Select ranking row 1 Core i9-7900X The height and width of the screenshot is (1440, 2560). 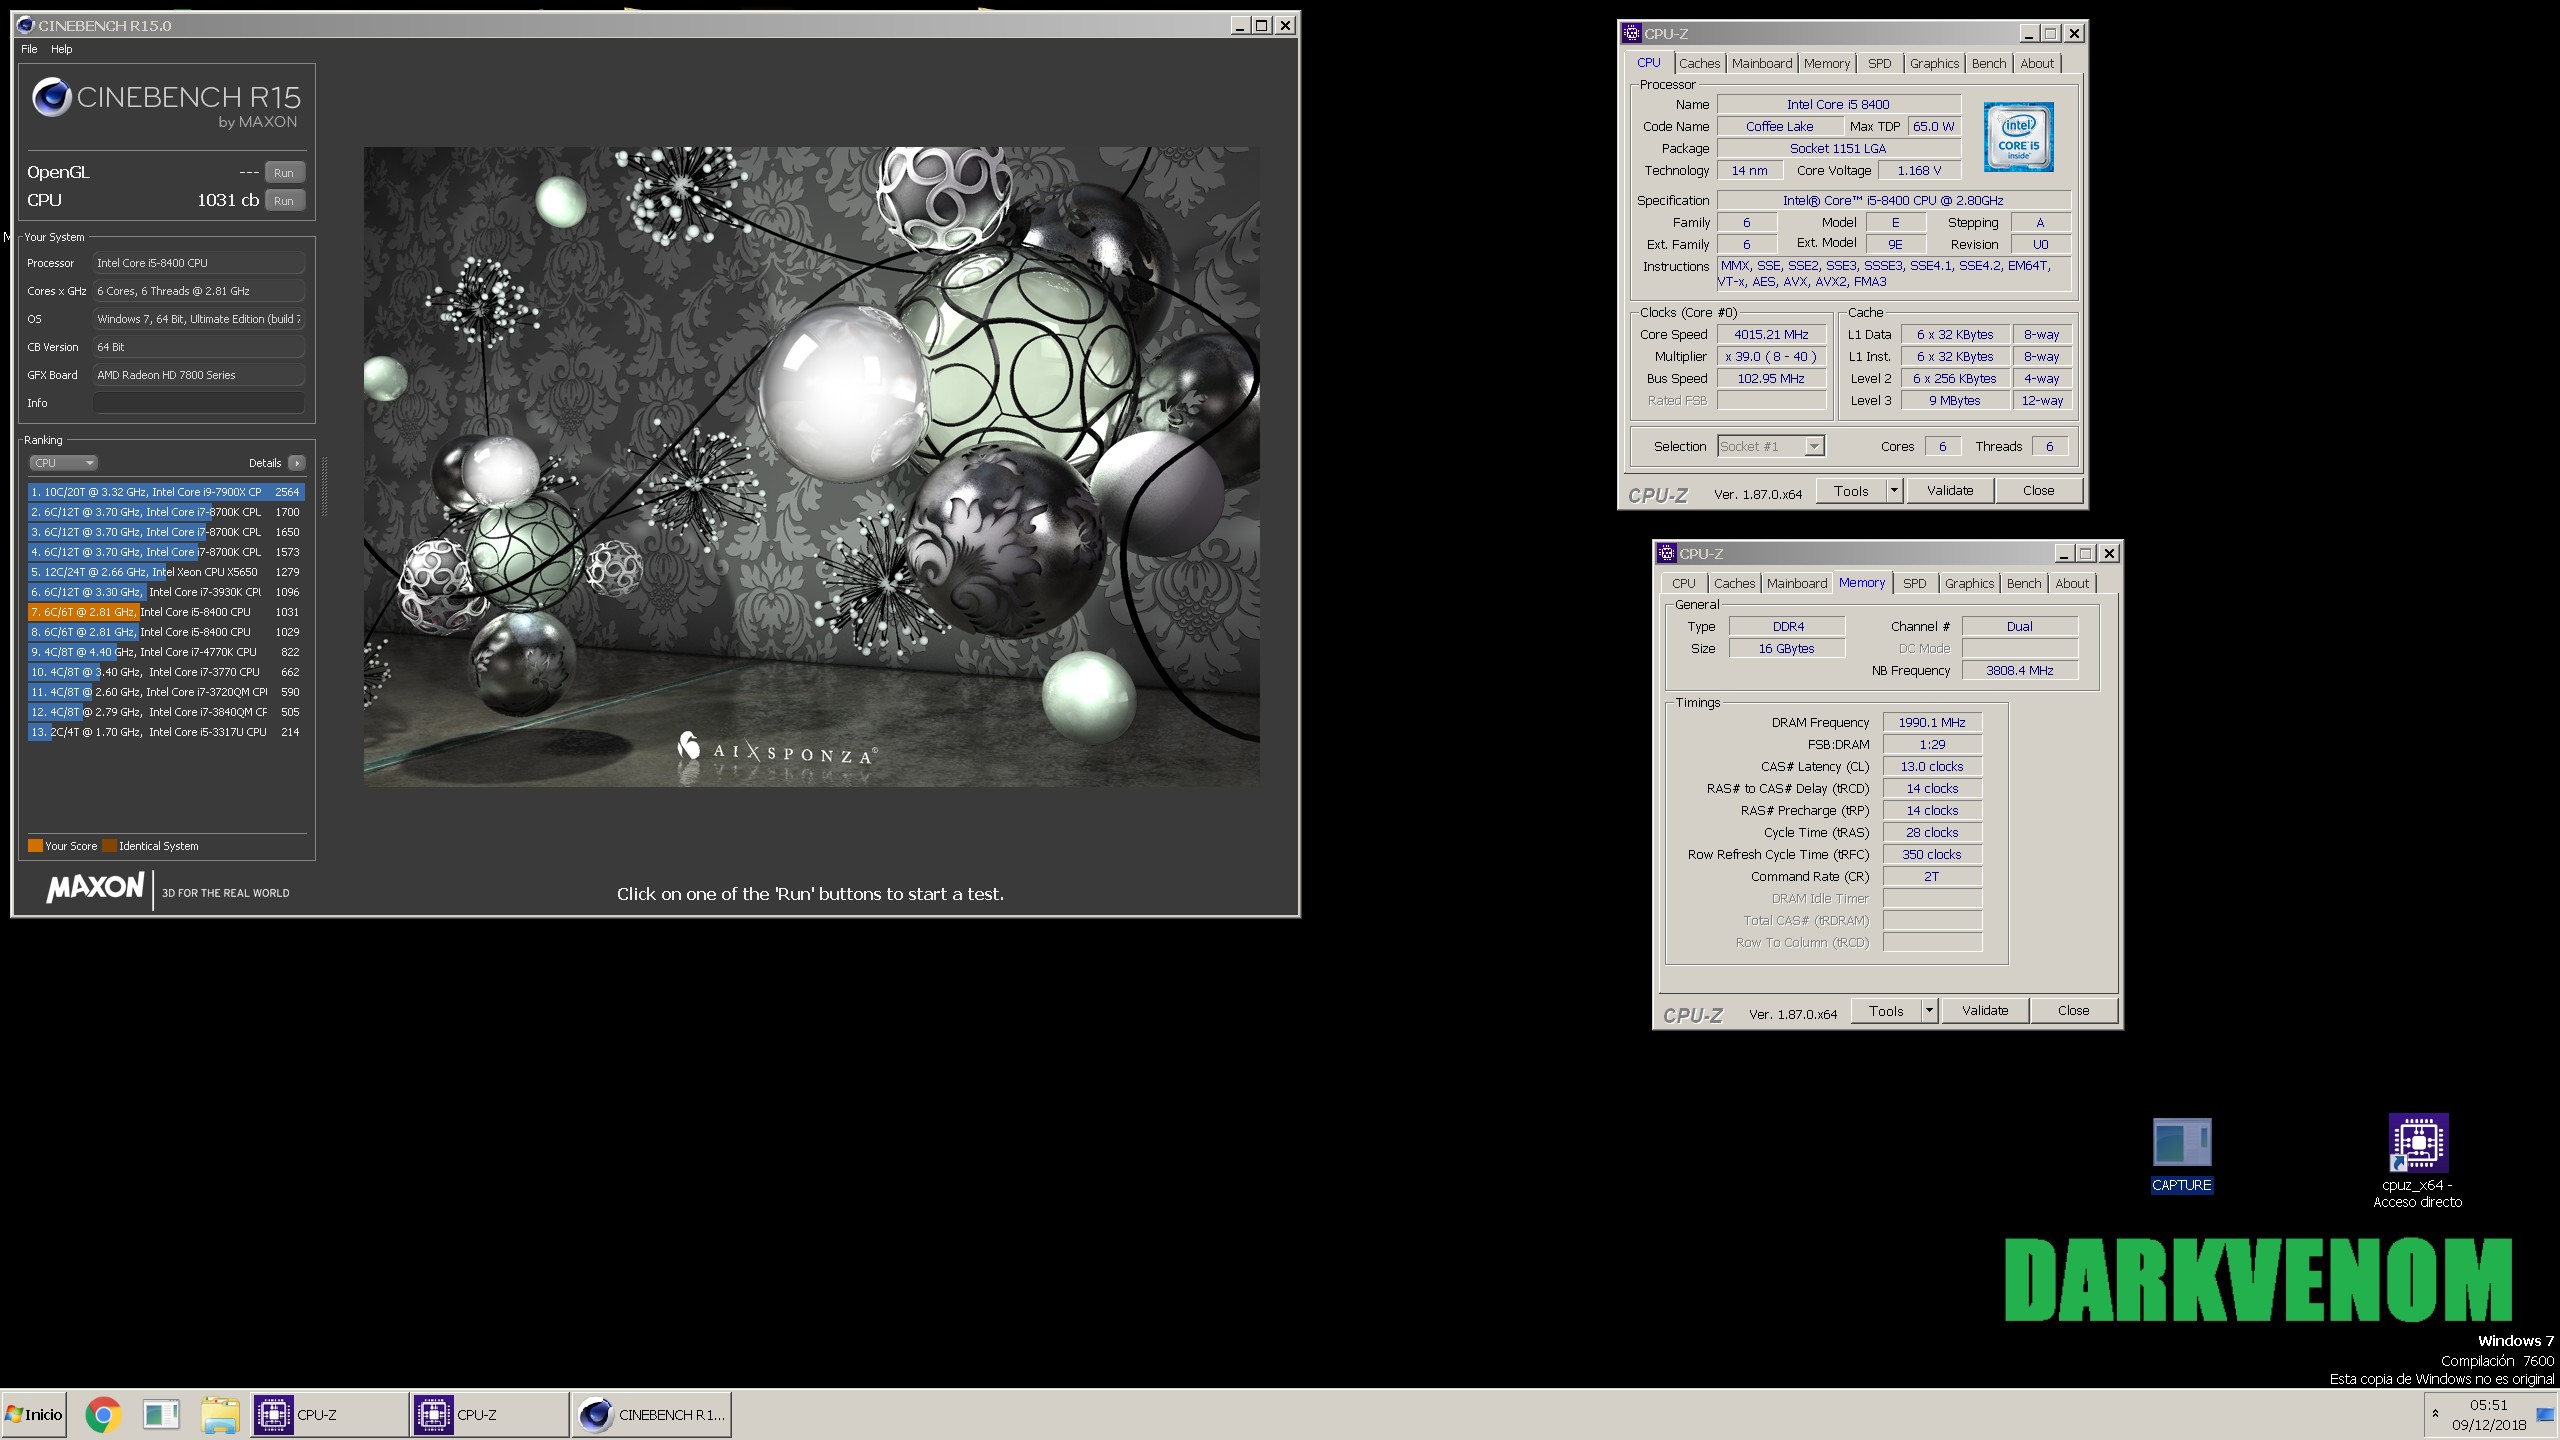(165, 492)
